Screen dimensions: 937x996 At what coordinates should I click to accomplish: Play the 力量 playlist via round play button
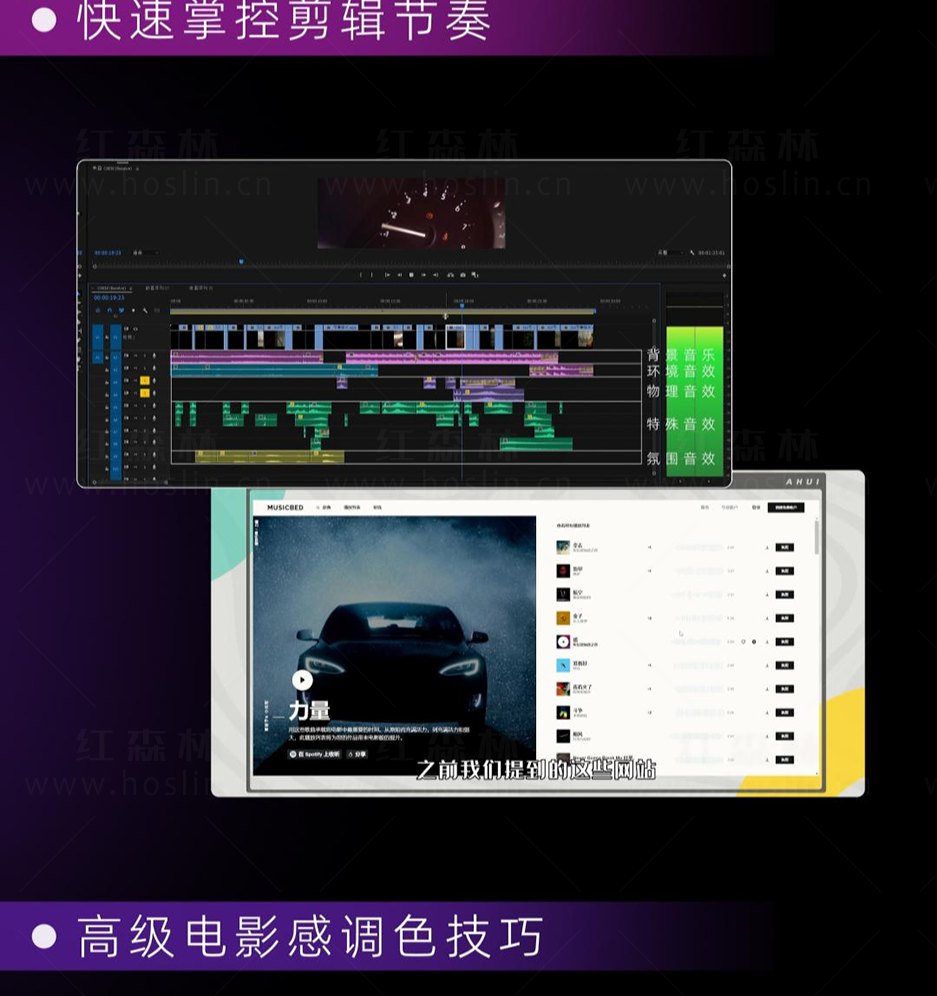coord(302,680)
